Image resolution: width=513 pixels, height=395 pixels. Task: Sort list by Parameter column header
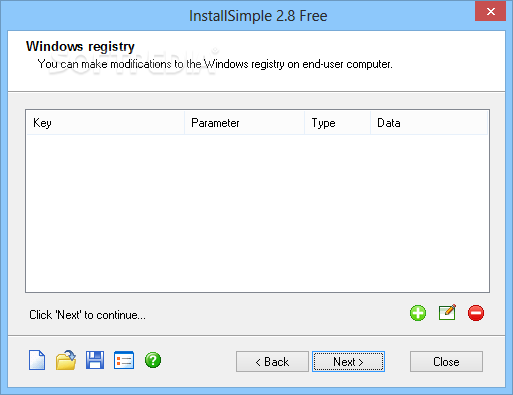244,123
